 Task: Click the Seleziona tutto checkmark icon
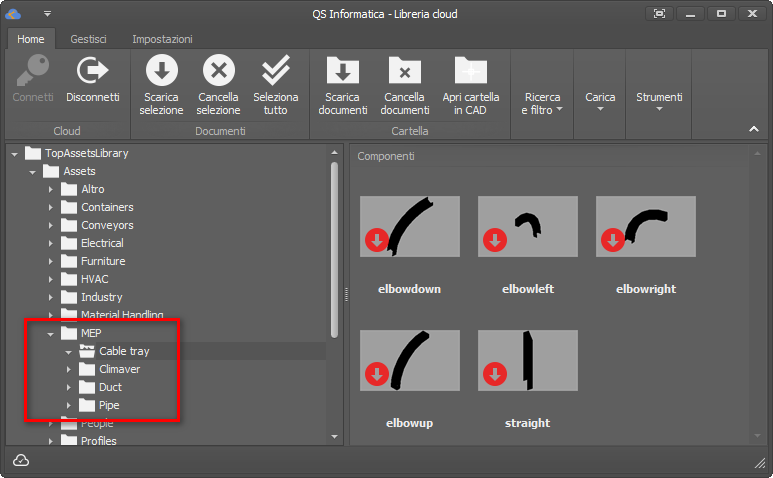pyautogui.click(x=276, y=70)
